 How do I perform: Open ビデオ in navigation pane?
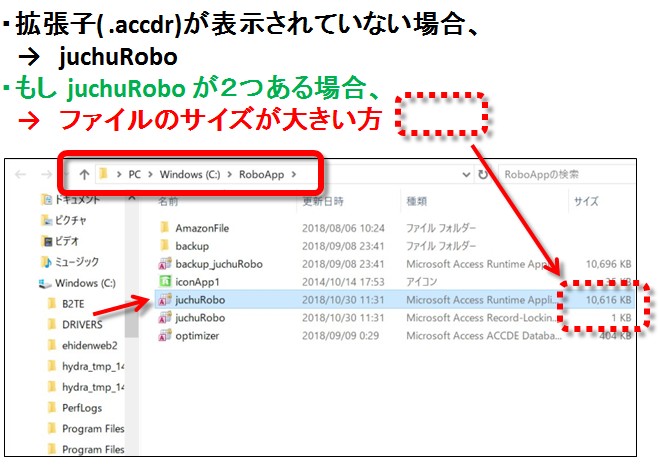pos(67,241)
